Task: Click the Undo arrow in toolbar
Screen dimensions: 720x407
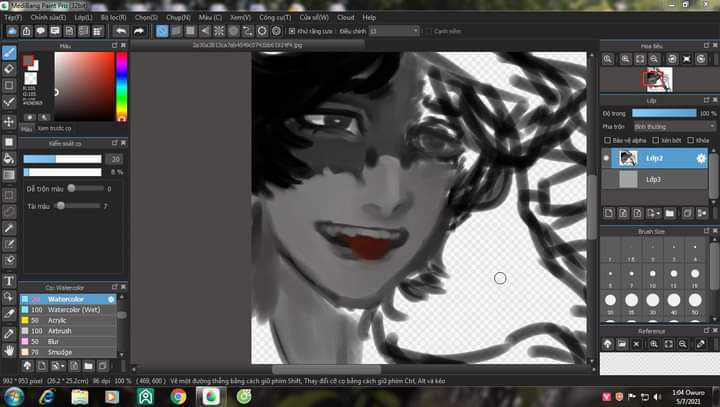Action: tap(121, 31)
